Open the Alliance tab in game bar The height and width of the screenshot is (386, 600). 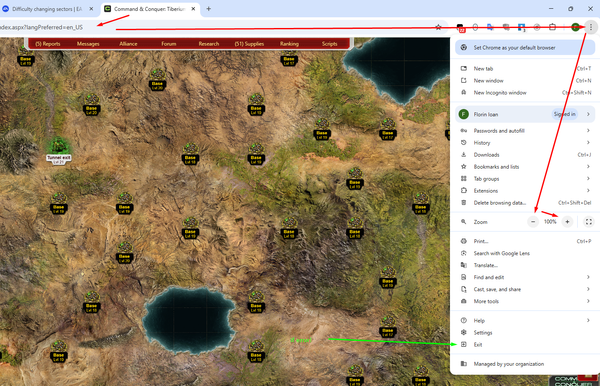tap(128, 44)
